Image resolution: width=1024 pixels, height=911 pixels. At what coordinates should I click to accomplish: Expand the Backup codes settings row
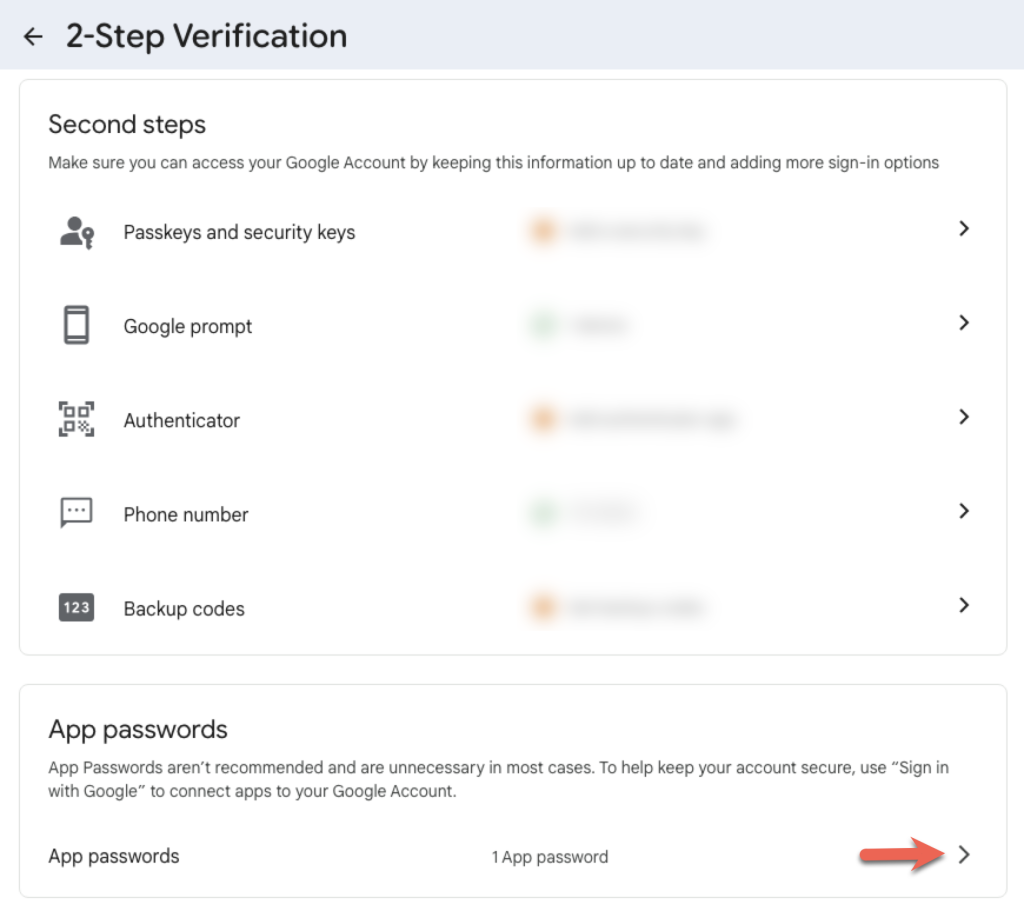tap(963, 605)
